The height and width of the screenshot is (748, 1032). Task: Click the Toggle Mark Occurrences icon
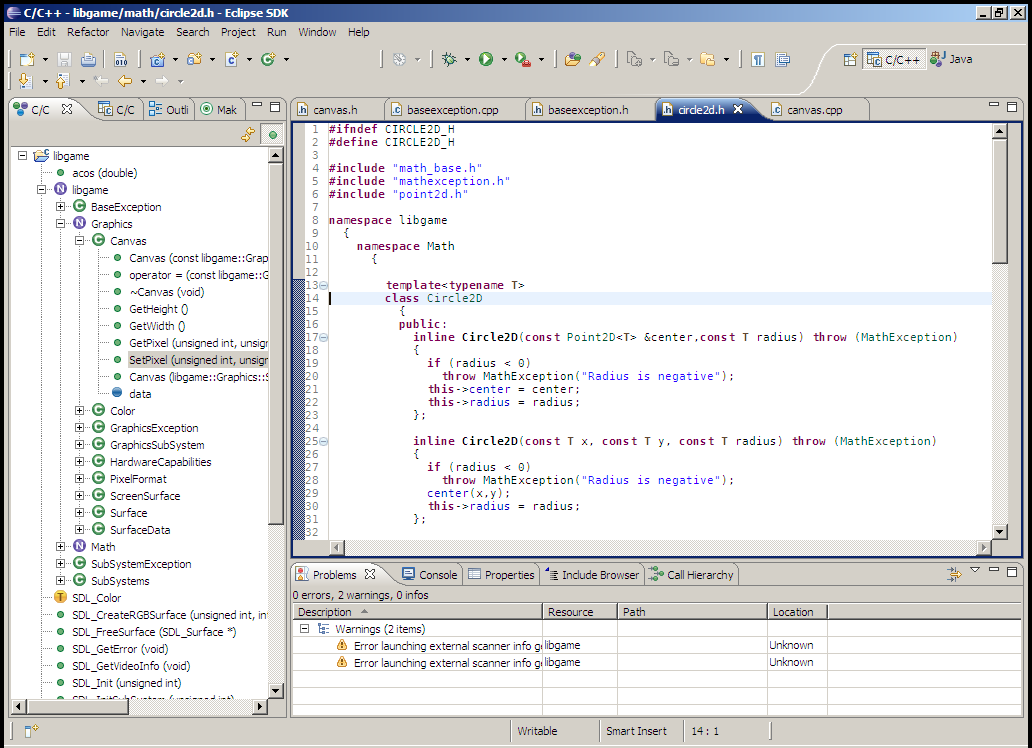[783, 60]
